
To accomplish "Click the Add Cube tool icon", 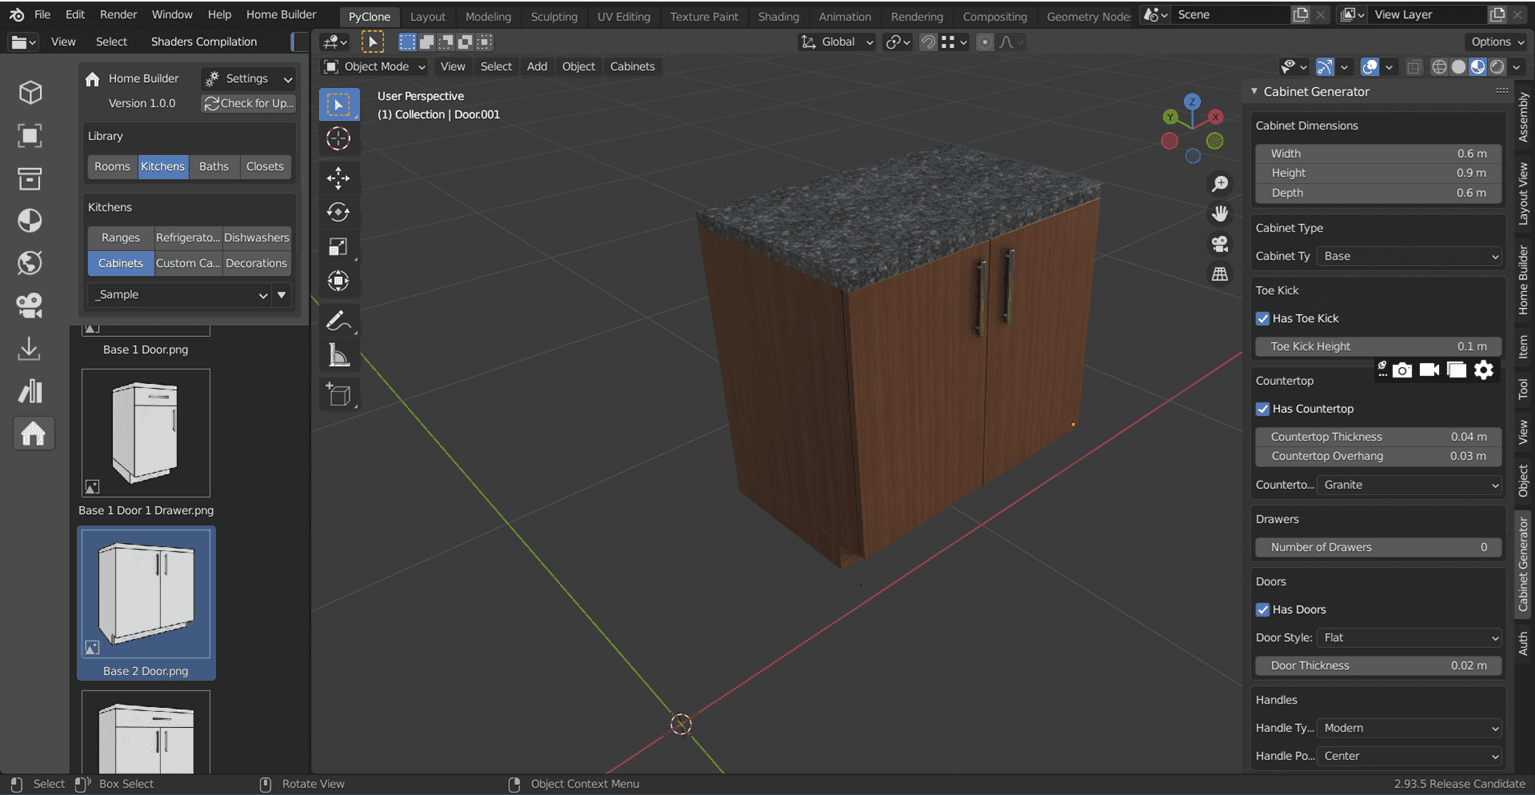I will click(x=338, y=395).
